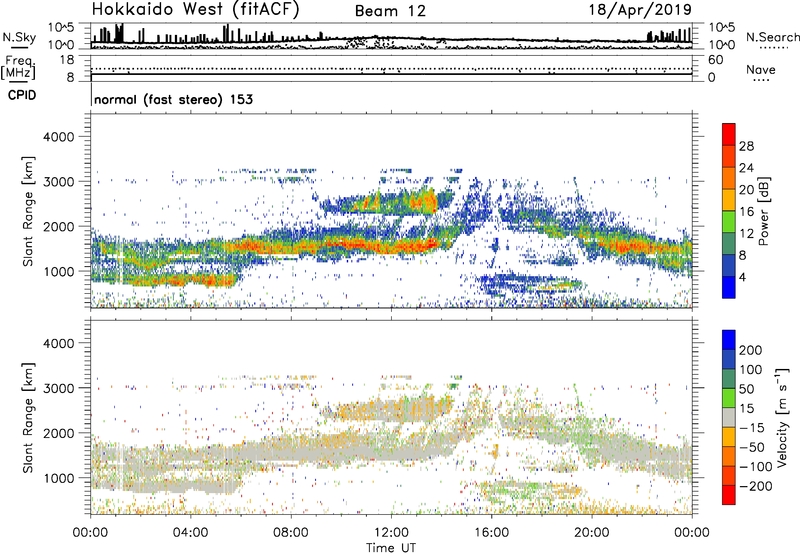Select the 'Beam 12' label
The width and height of the screenshot is (800, 554).
coord(390,11)
